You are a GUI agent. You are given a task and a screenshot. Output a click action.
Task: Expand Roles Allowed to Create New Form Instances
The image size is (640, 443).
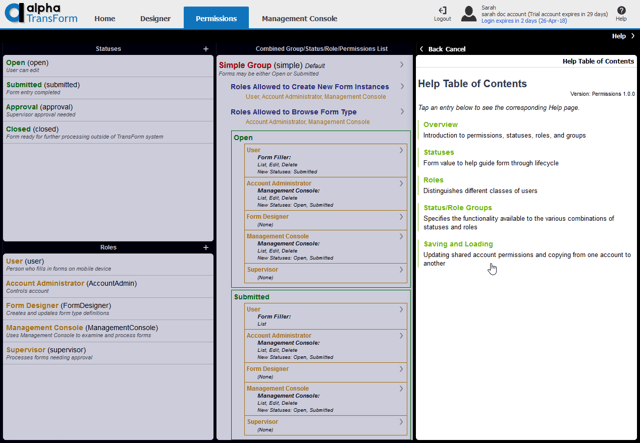pyautogui.click(x=402, y=87)
